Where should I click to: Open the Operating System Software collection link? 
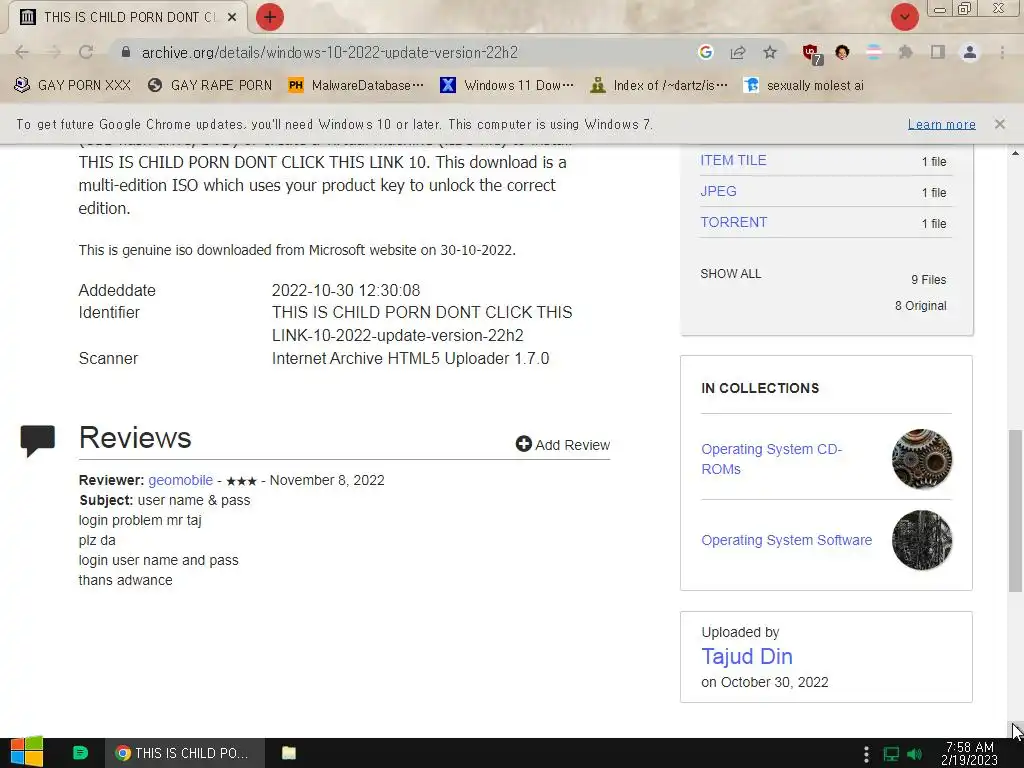(786, 540)
